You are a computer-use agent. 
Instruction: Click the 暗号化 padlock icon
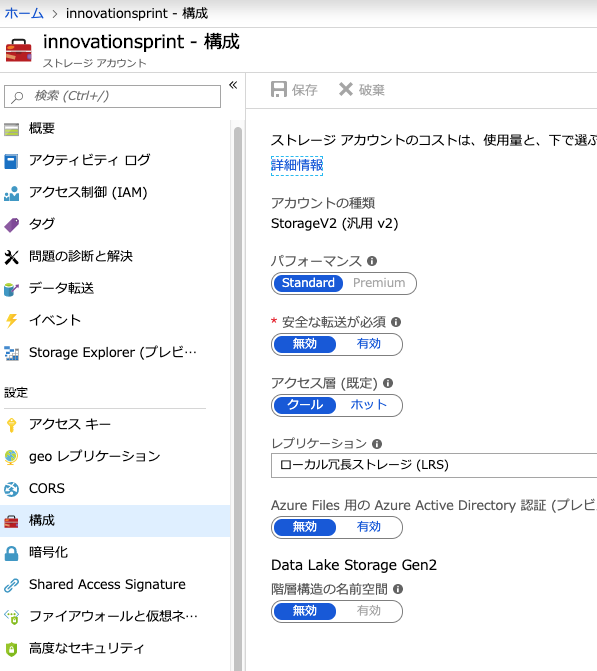tap(12, 553)
